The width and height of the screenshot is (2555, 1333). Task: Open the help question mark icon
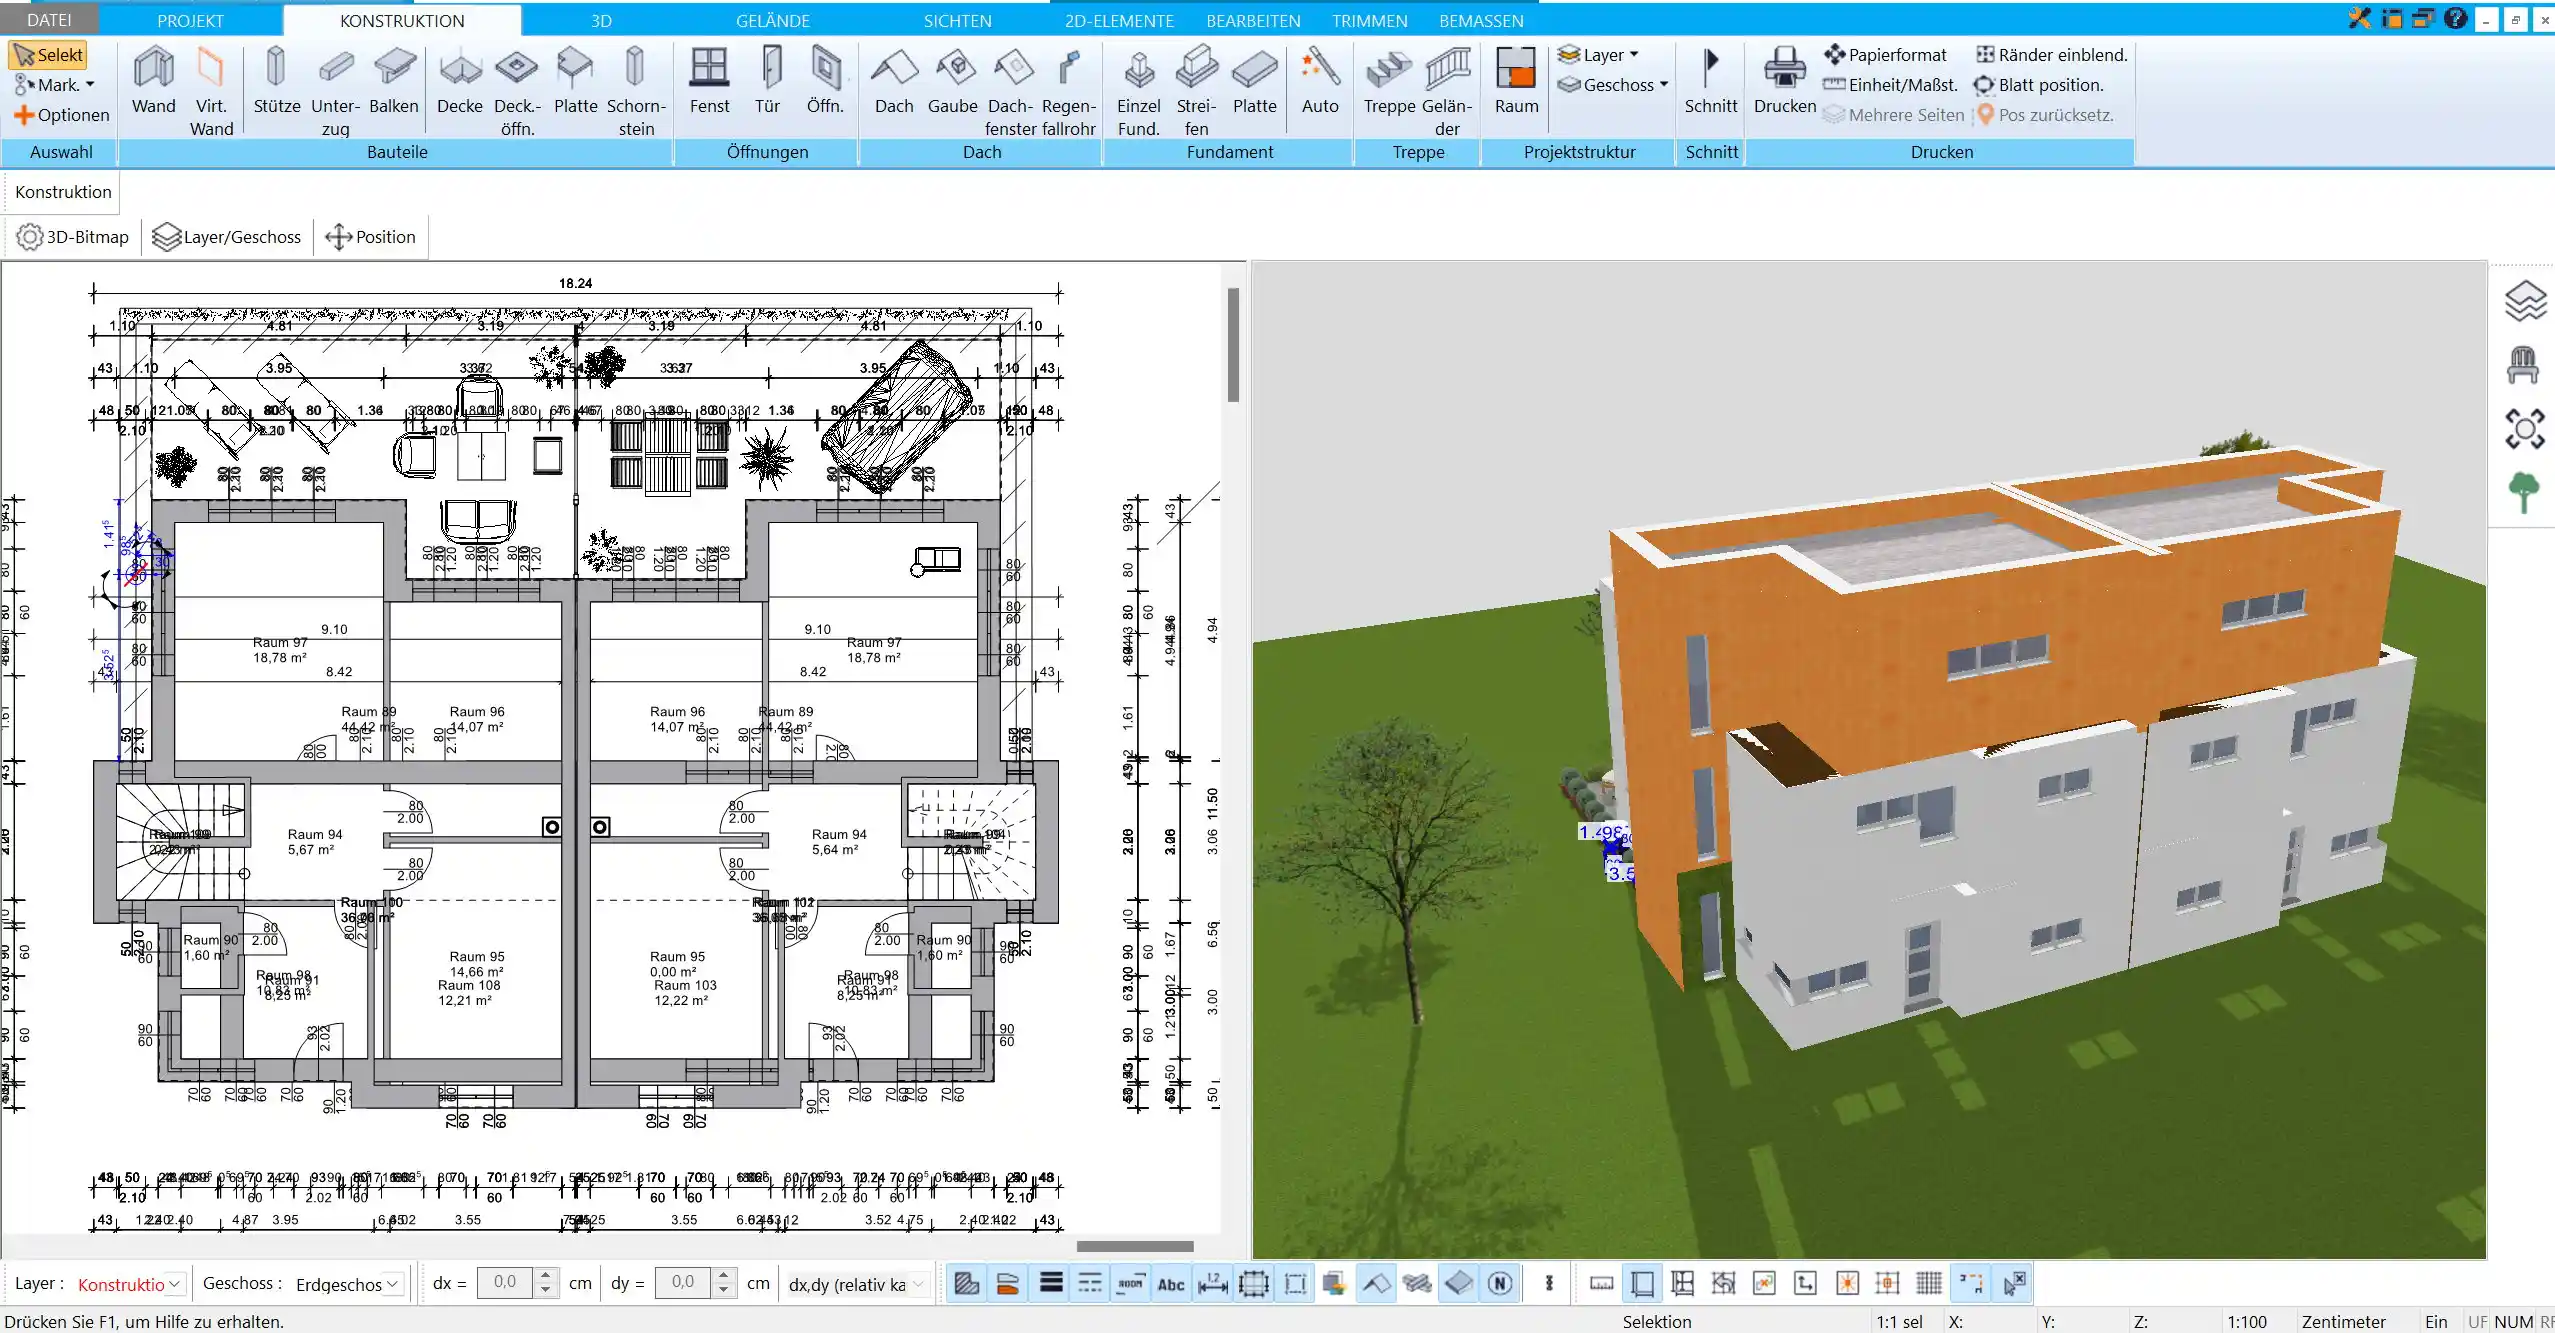pos(2455,18)
